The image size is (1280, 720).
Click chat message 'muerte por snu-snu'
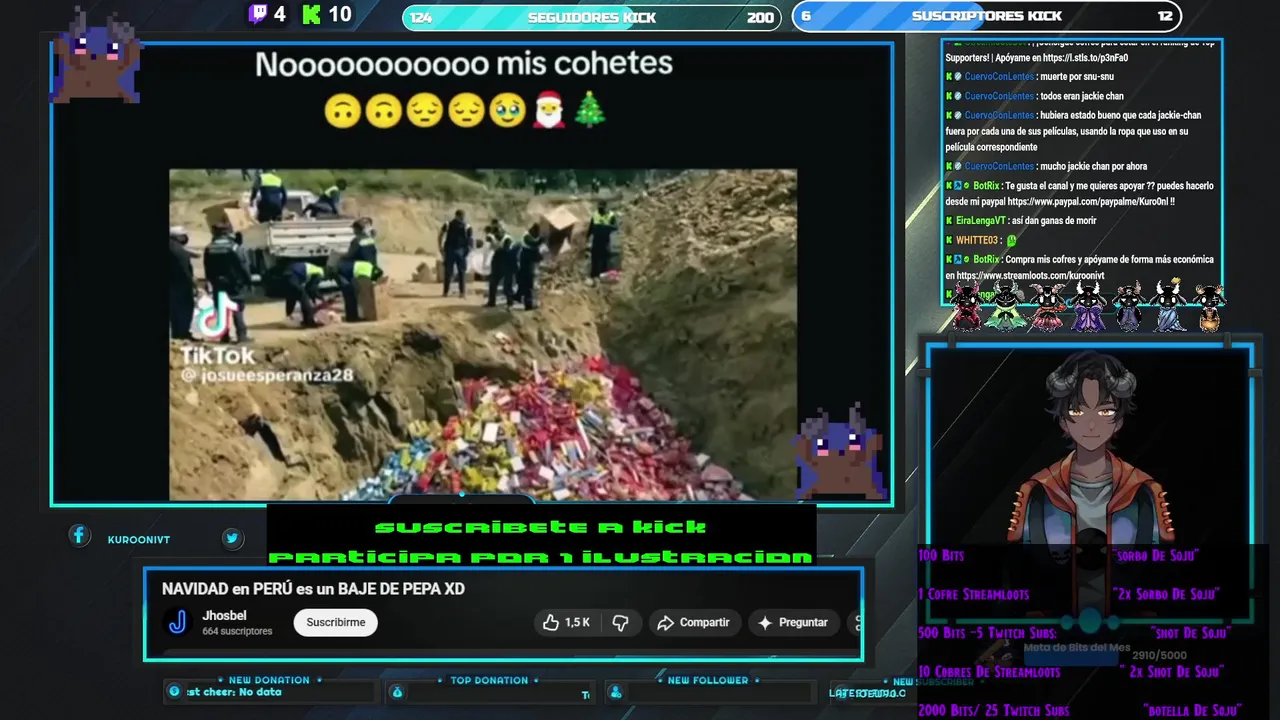[1076, 77]
